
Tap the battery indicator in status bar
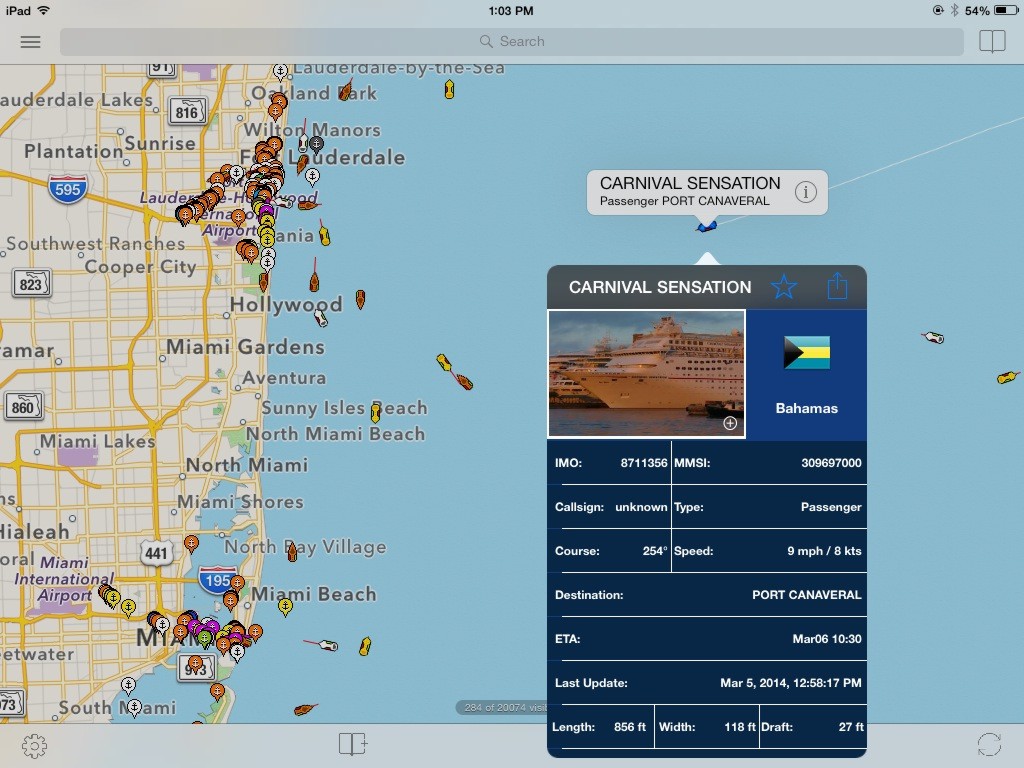(x=1006, y=10)
